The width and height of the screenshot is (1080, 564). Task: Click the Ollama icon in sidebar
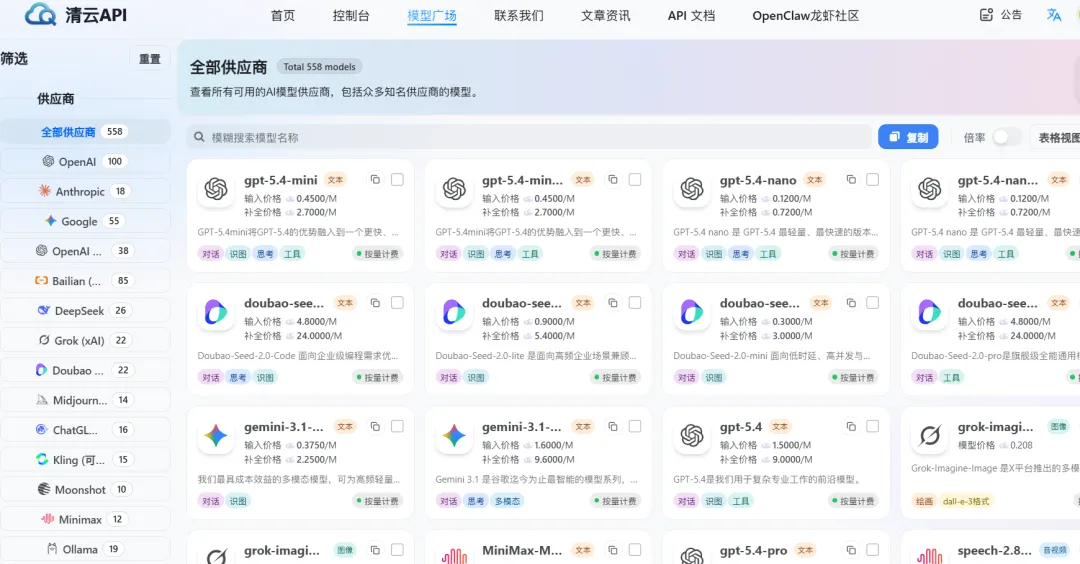coord(52,549)
